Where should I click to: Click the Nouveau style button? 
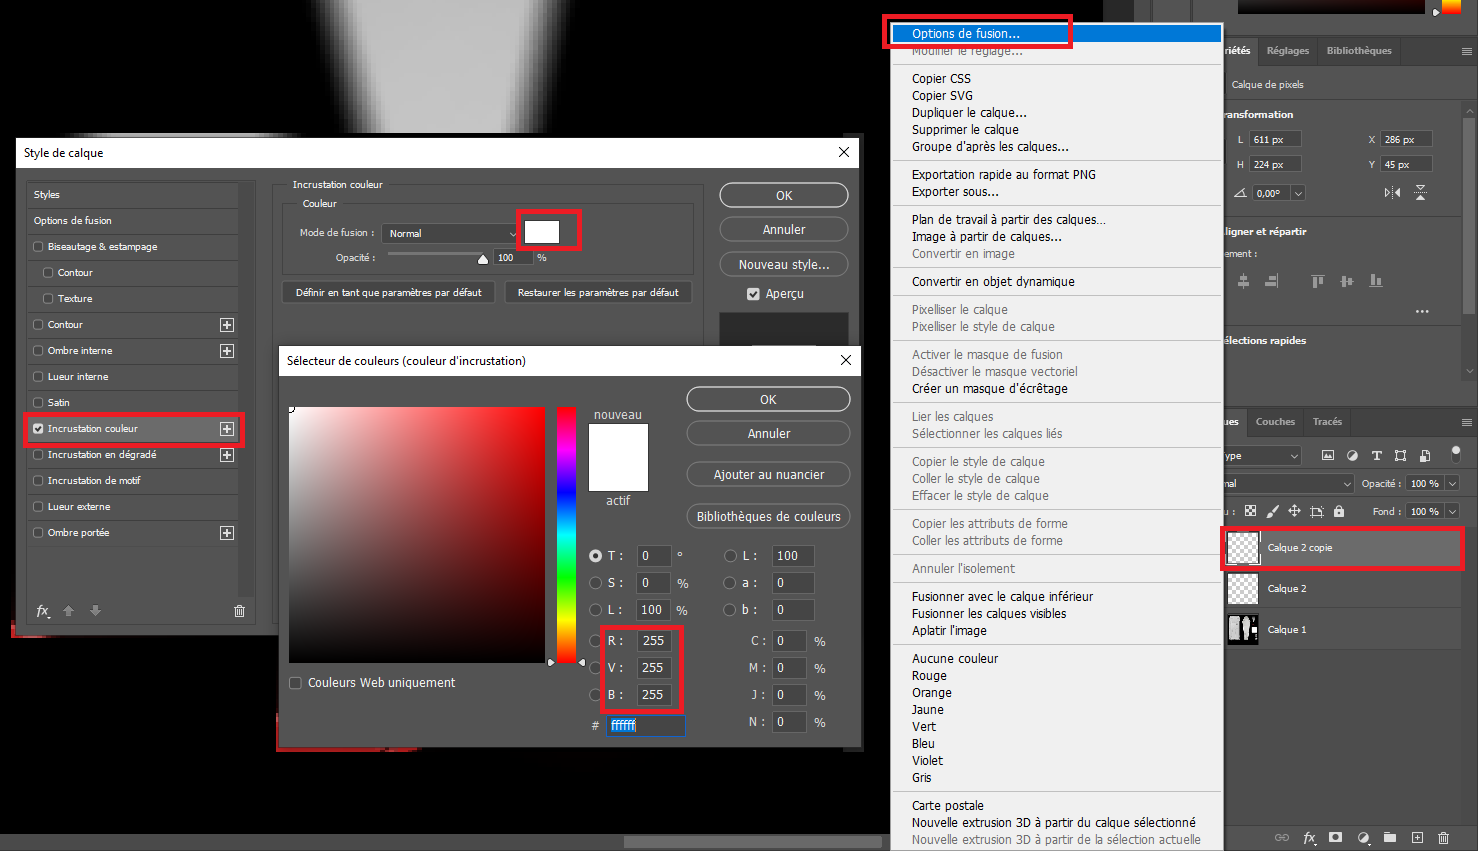pyautogui.click(x=783, y=265)
